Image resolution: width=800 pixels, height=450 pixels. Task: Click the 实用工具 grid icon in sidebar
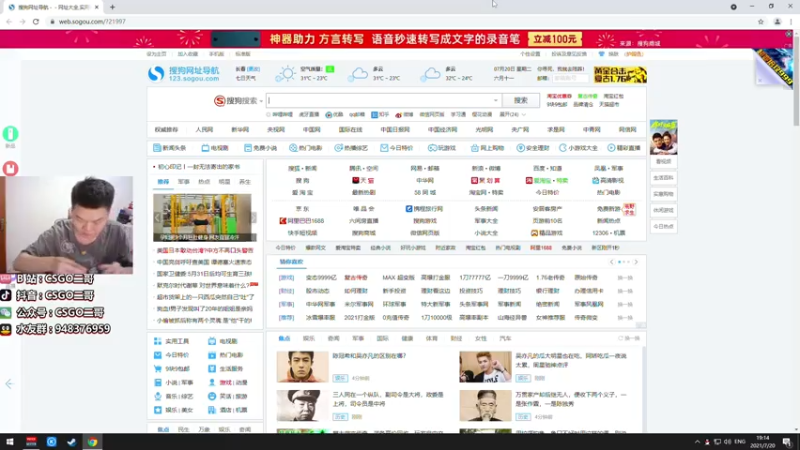(x=158, y=341)
